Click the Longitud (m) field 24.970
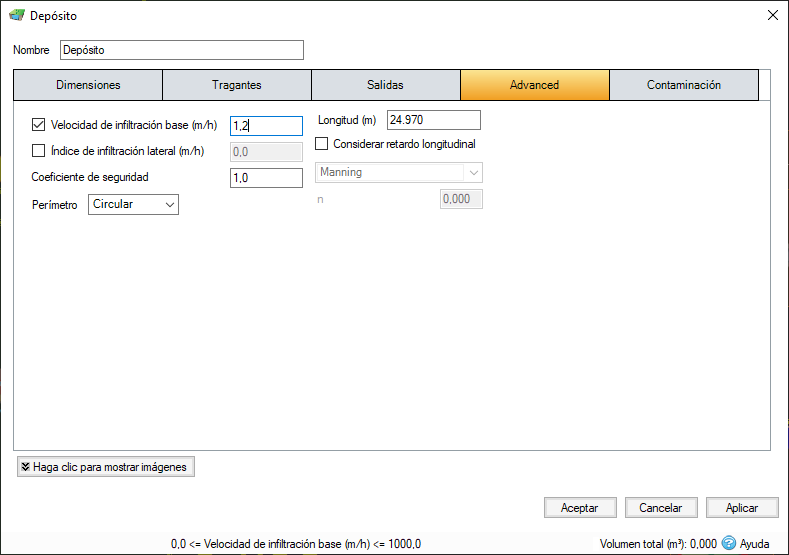789x555 pixels. 434,120
